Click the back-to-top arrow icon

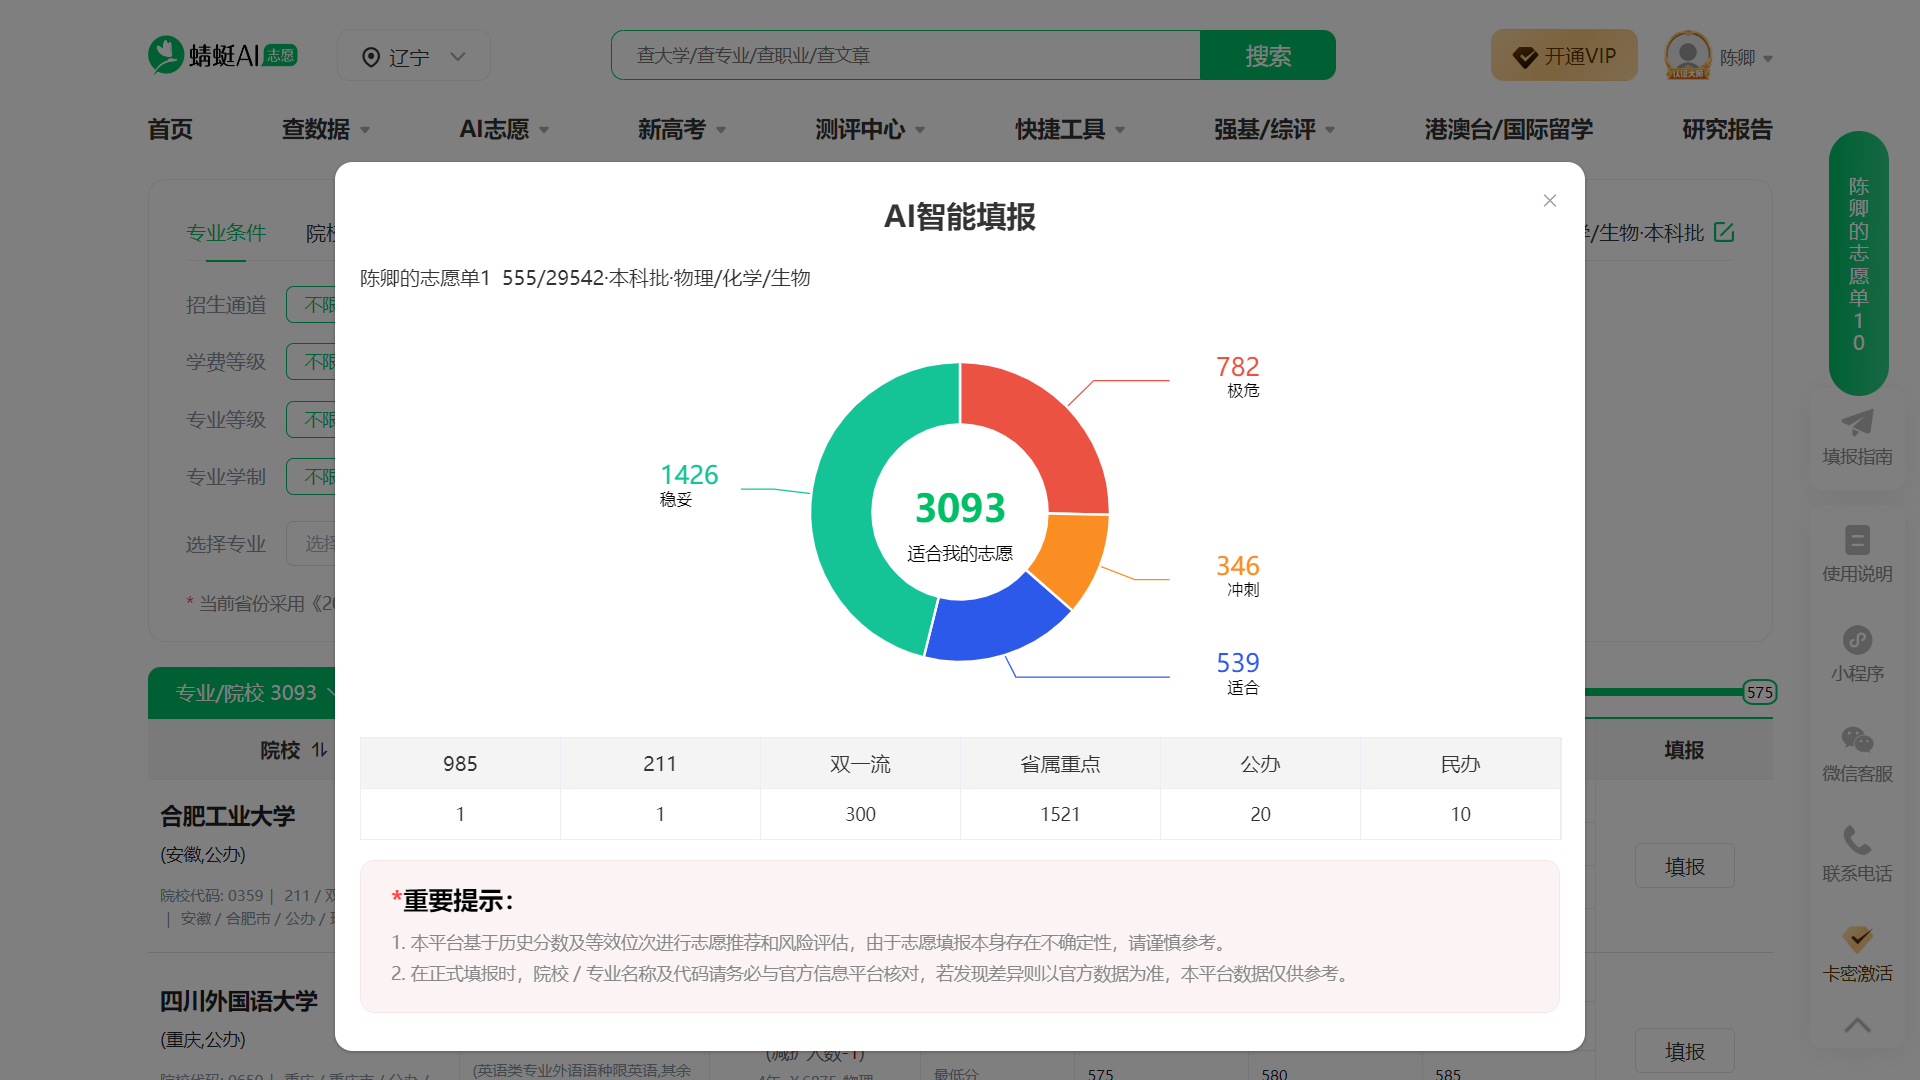tap(1857, 1025)
